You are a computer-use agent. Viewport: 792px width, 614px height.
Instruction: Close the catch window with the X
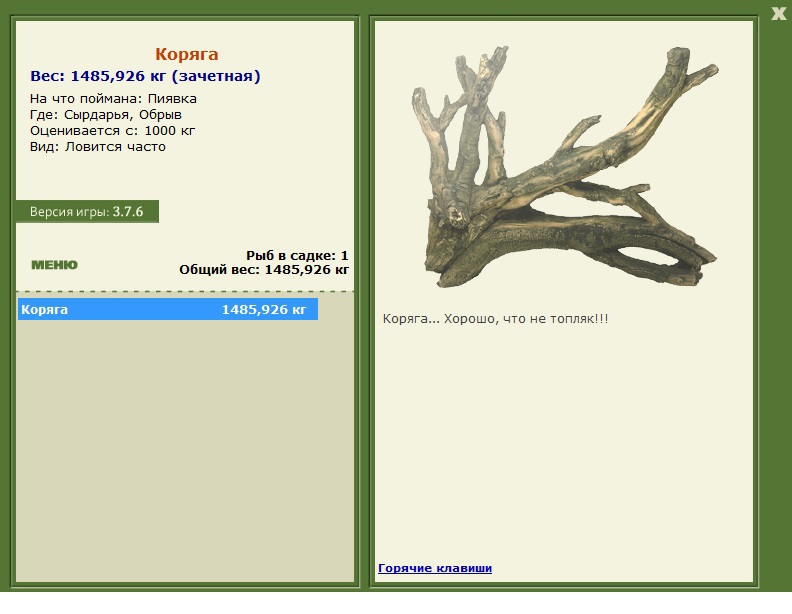click(778, 14)
